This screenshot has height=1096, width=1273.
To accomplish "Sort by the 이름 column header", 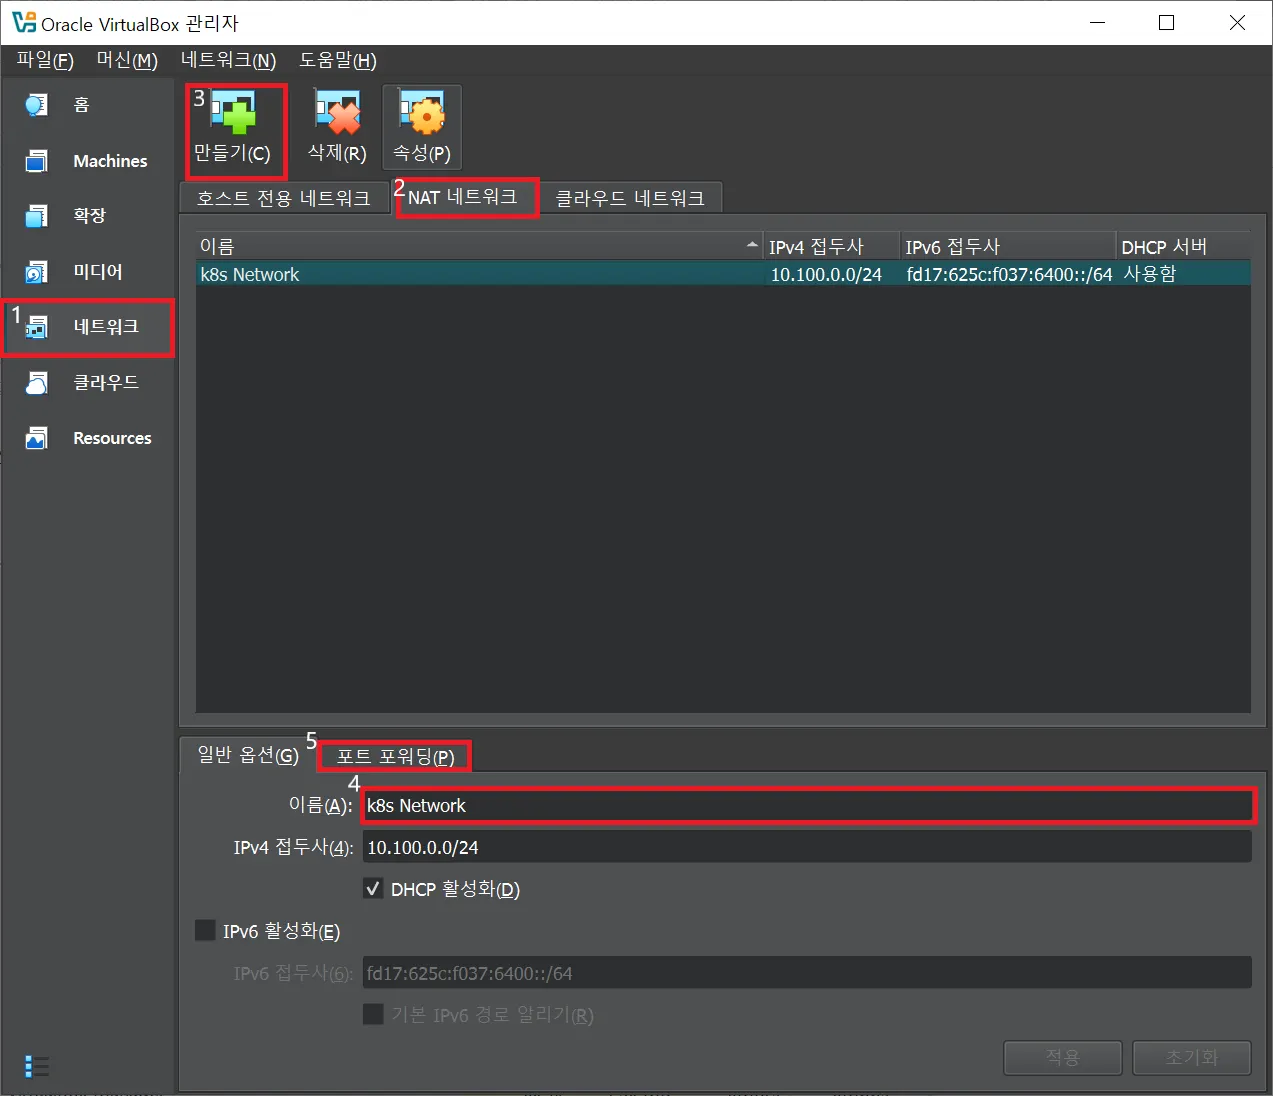I will pos(479,246).
